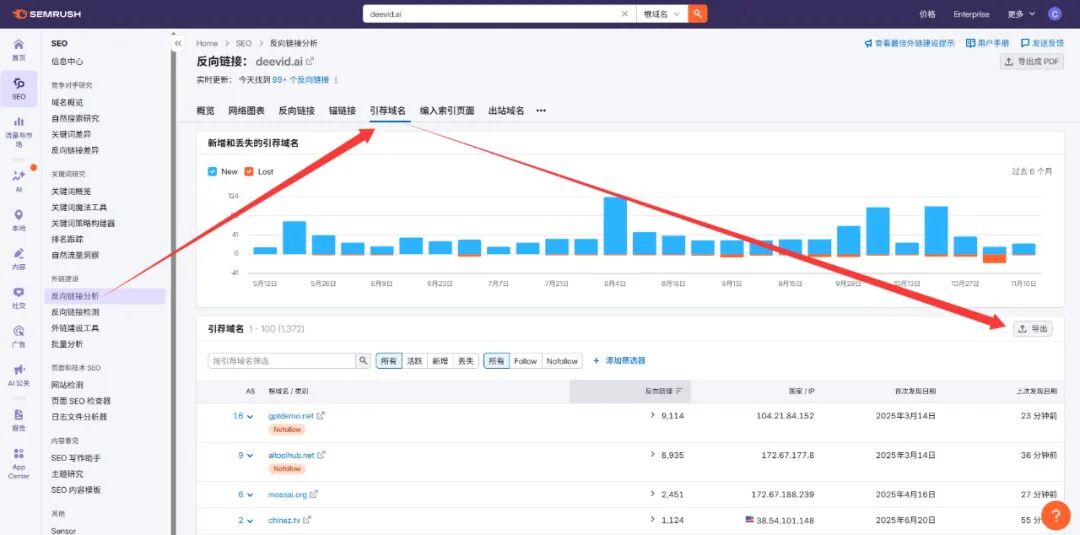Click the tallest blue bar near 8月4日
This screenshot has width=1080, height=535.
click(615, 226)
